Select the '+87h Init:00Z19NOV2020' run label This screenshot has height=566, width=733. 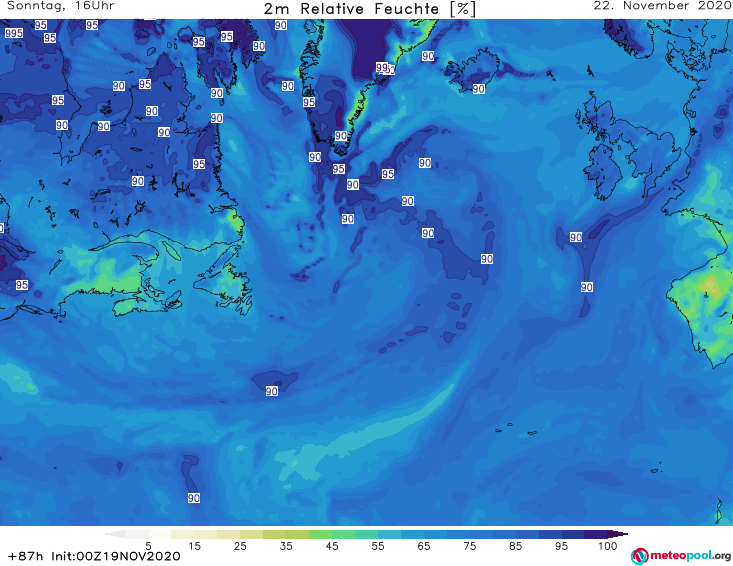point(94,556)
